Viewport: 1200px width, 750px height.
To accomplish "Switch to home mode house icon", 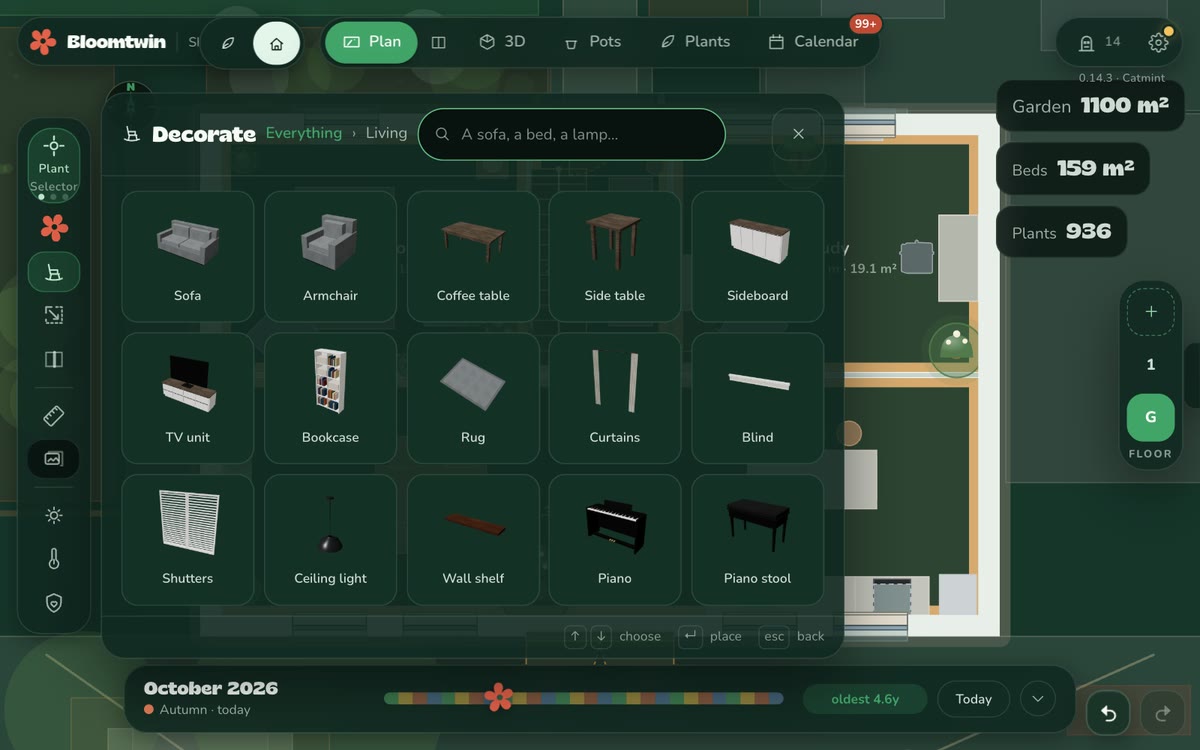I will coord(277,44).
